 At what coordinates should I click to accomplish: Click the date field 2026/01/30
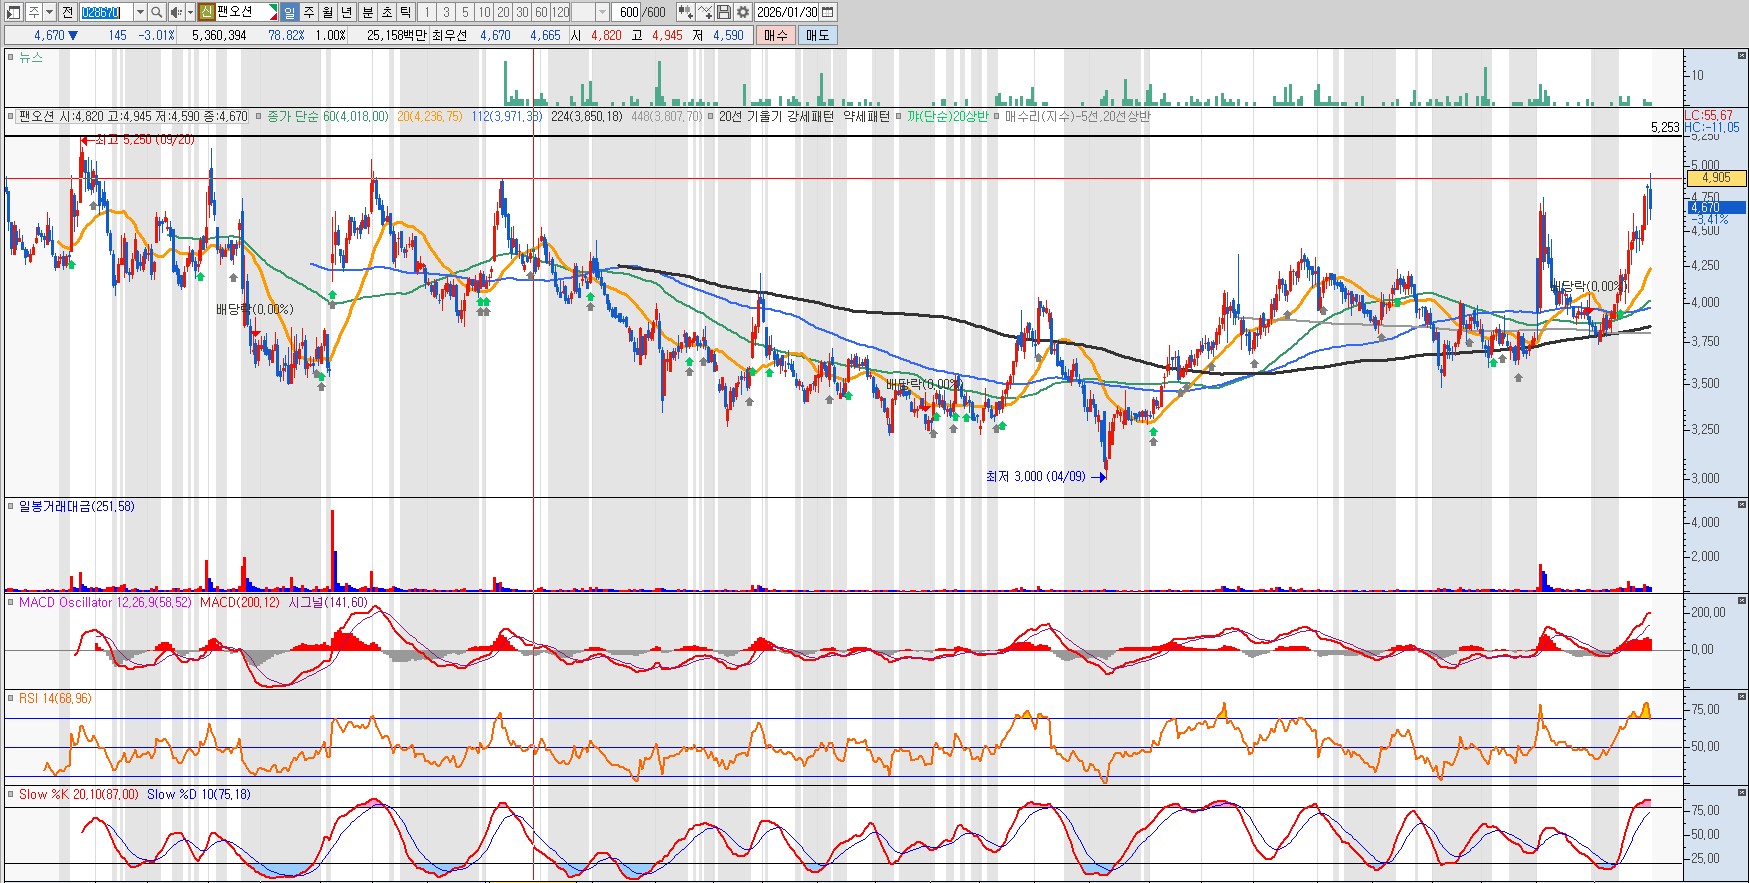click(x=787, y=12)
